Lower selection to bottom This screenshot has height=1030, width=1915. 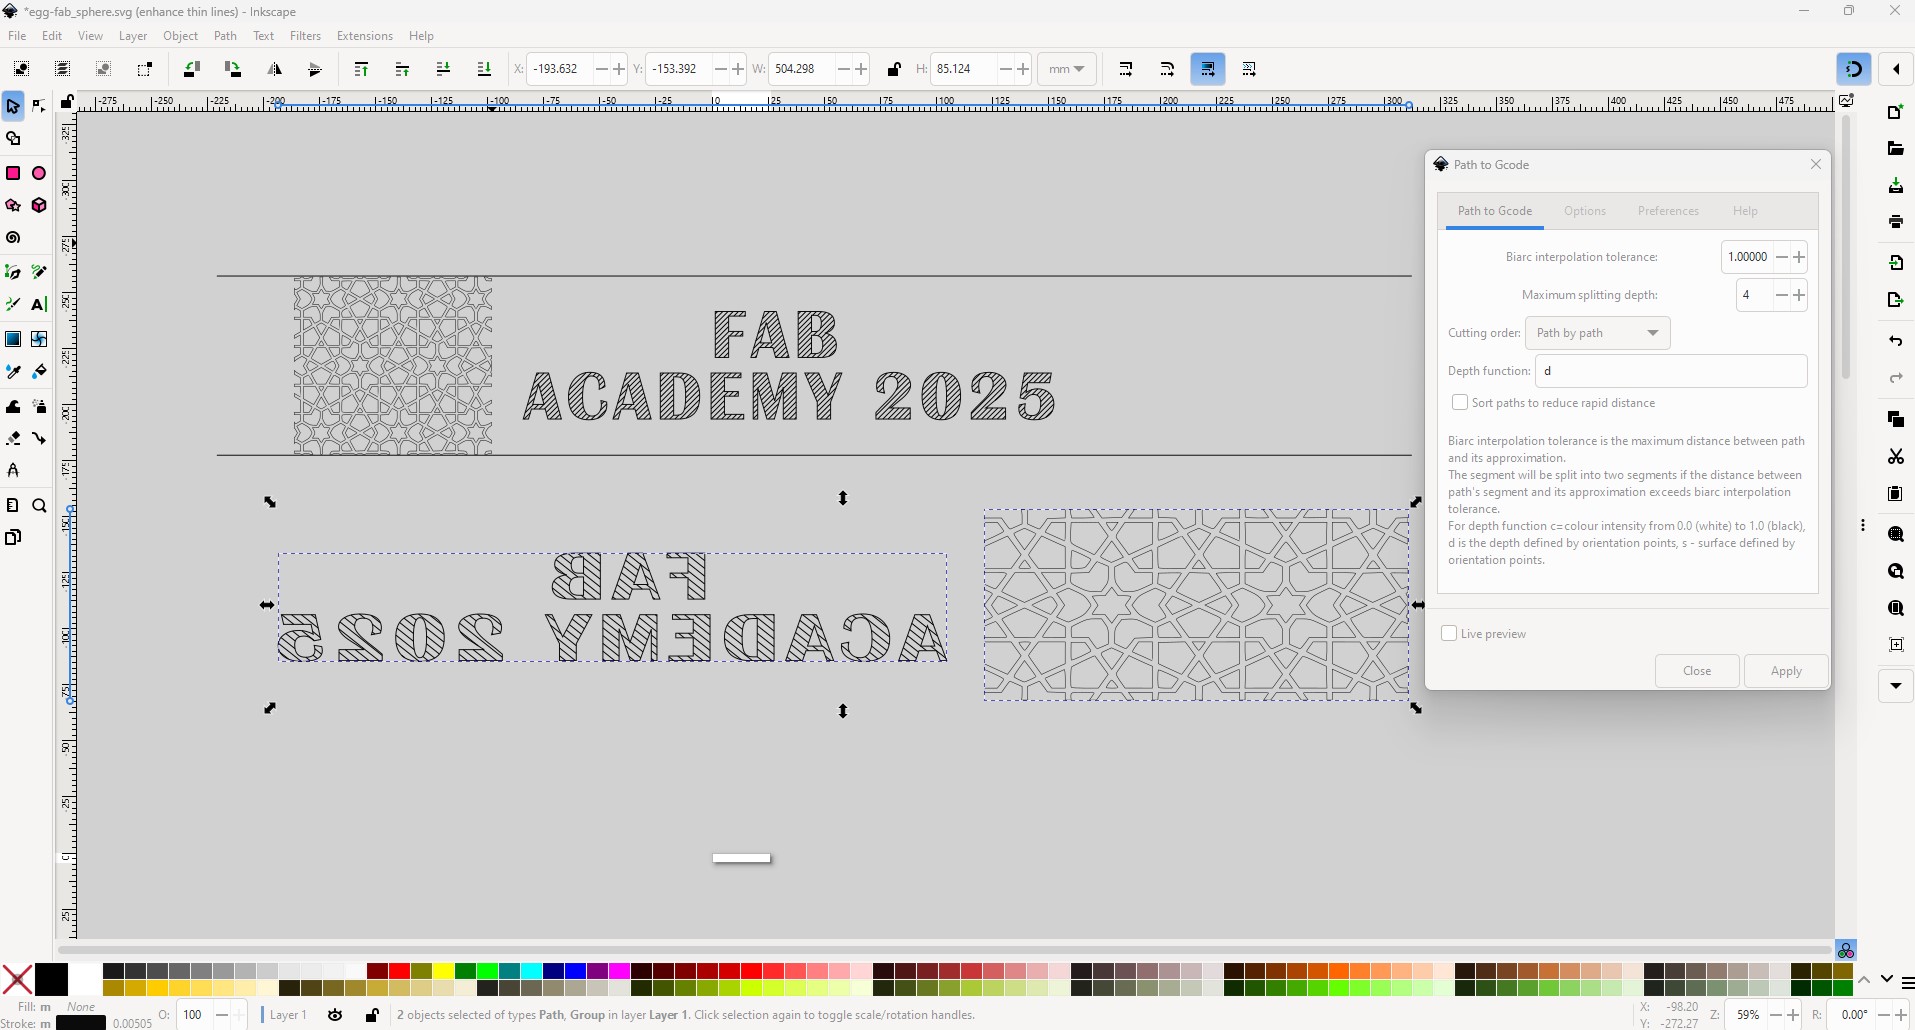pyautogui.click(x=484, y=69)
